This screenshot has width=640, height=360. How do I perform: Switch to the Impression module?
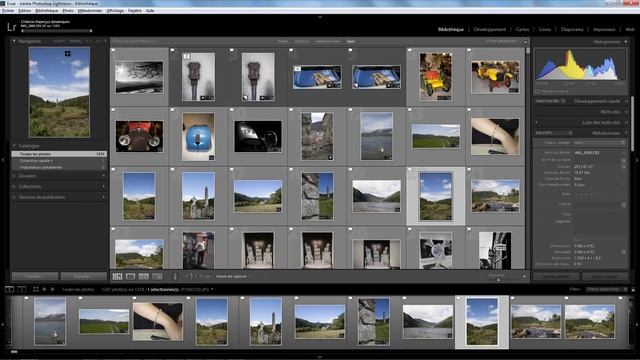[604, 29]
